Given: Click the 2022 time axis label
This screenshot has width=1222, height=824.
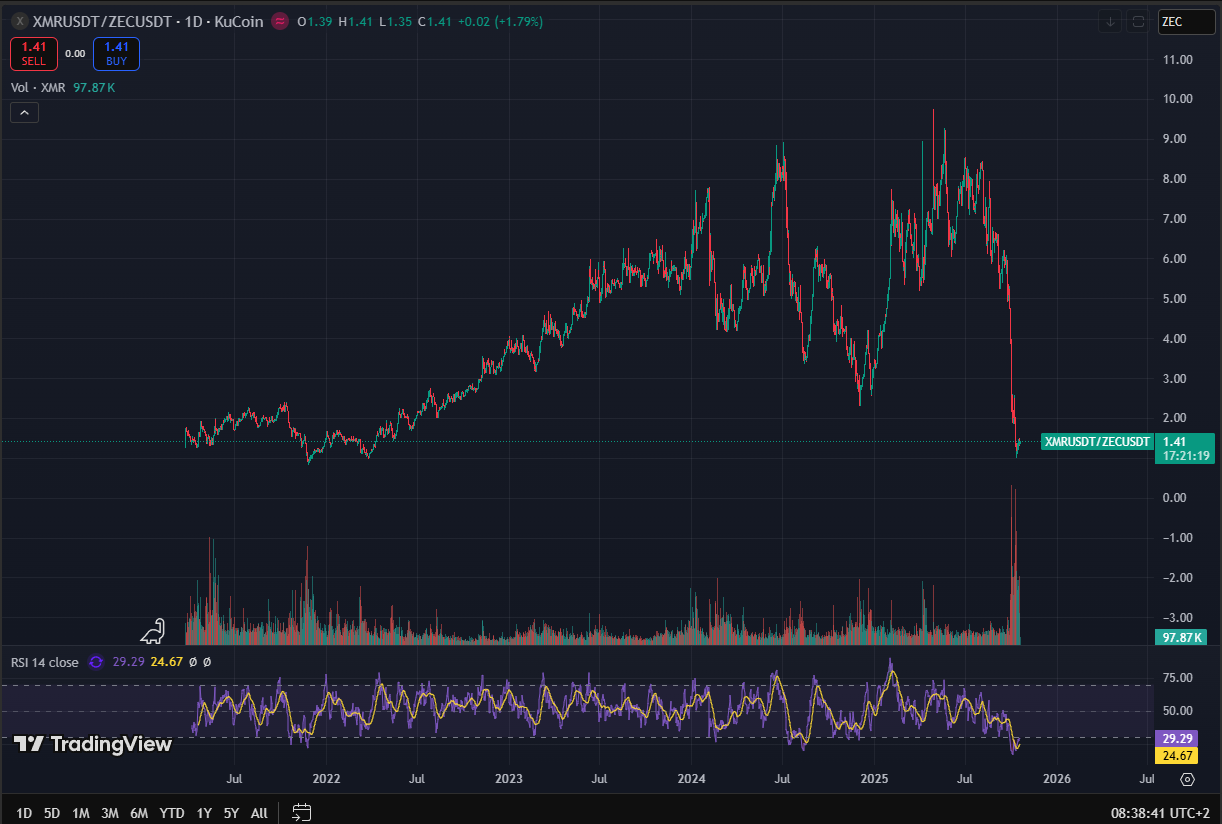Looking at the screenshot, I should (x=326, y=779).
